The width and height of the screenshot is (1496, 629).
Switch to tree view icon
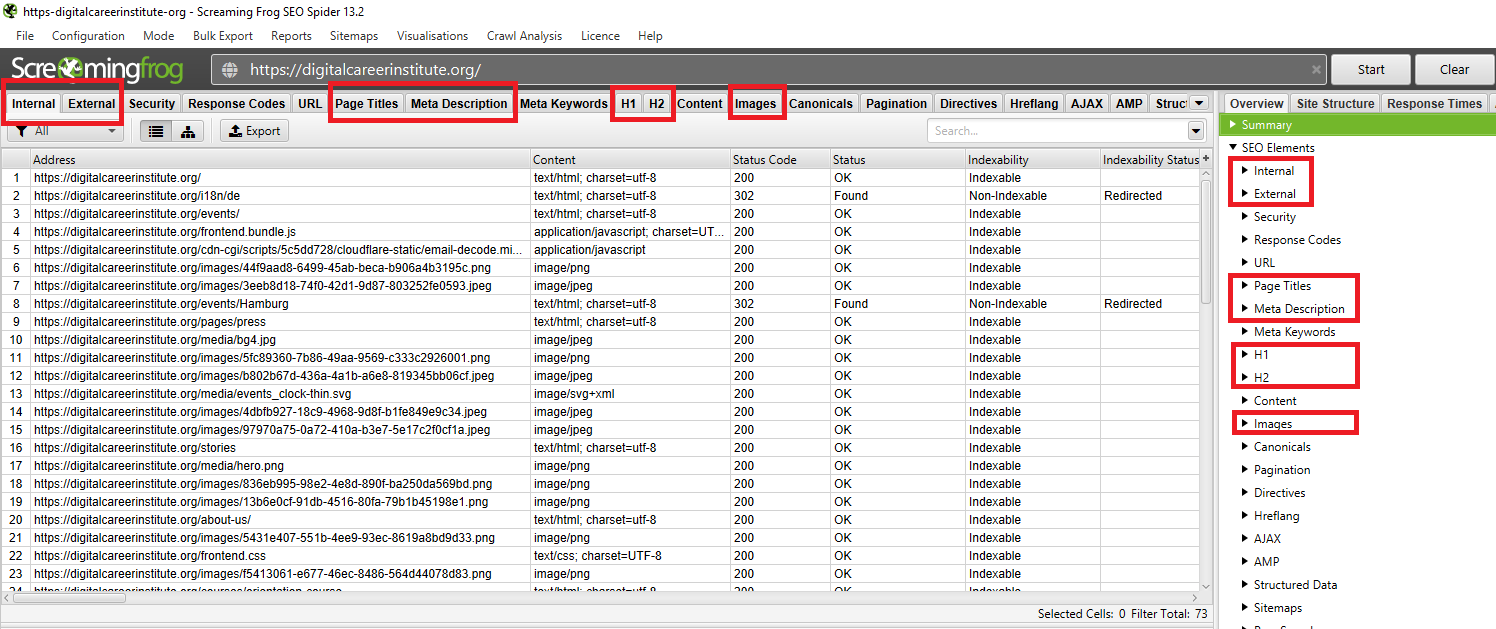tap(188, 131)
